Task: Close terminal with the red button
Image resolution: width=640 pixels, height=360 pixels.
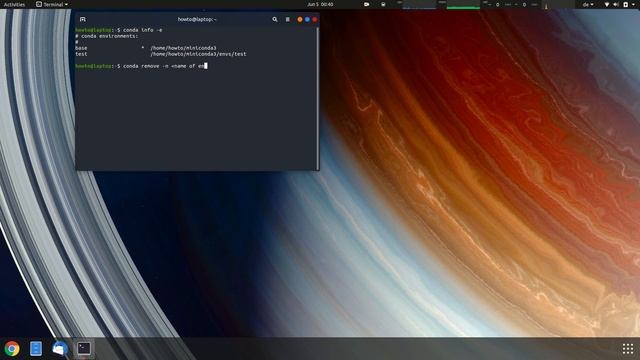Action: click(x=315, y=19)
